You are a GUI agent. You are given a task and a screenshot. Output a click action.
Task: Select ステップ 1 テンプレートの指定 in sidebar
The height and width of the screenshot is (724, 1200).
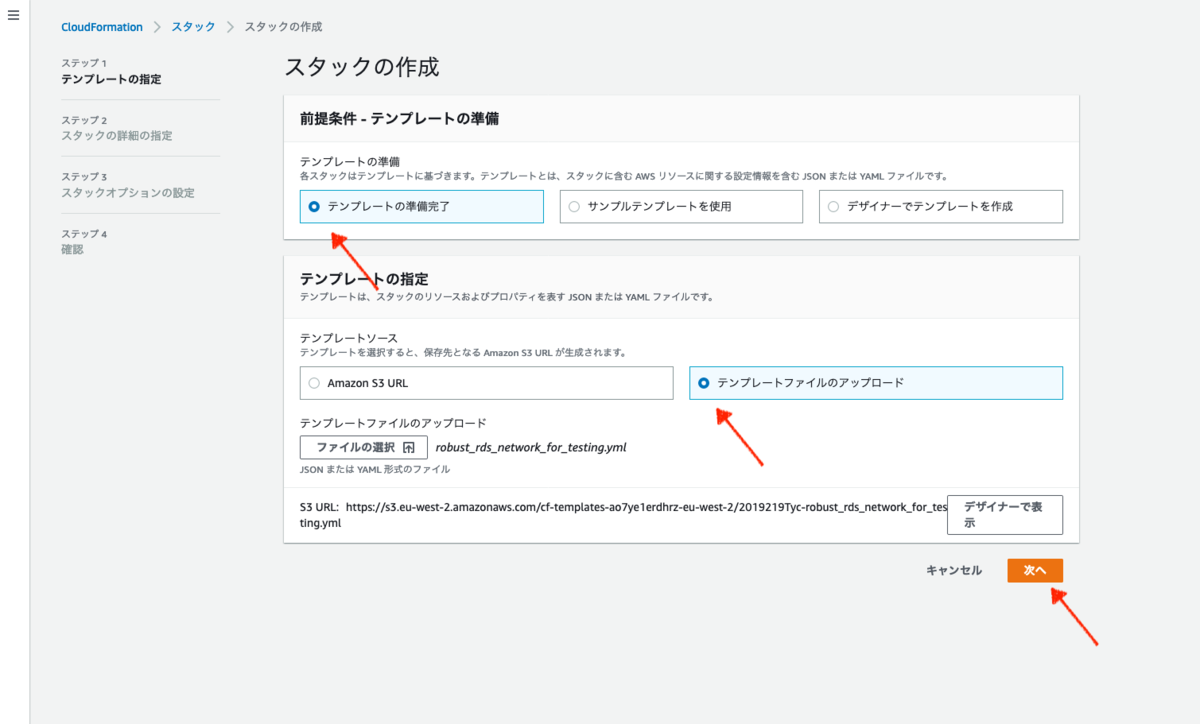click(x=111, y=71)
